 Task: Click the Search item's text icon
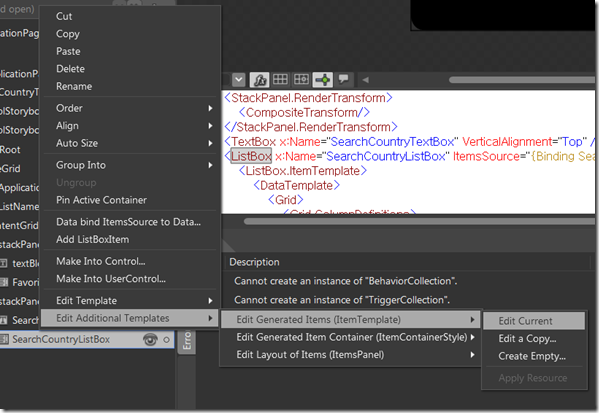pyautogui.click(x=3, y=320)
